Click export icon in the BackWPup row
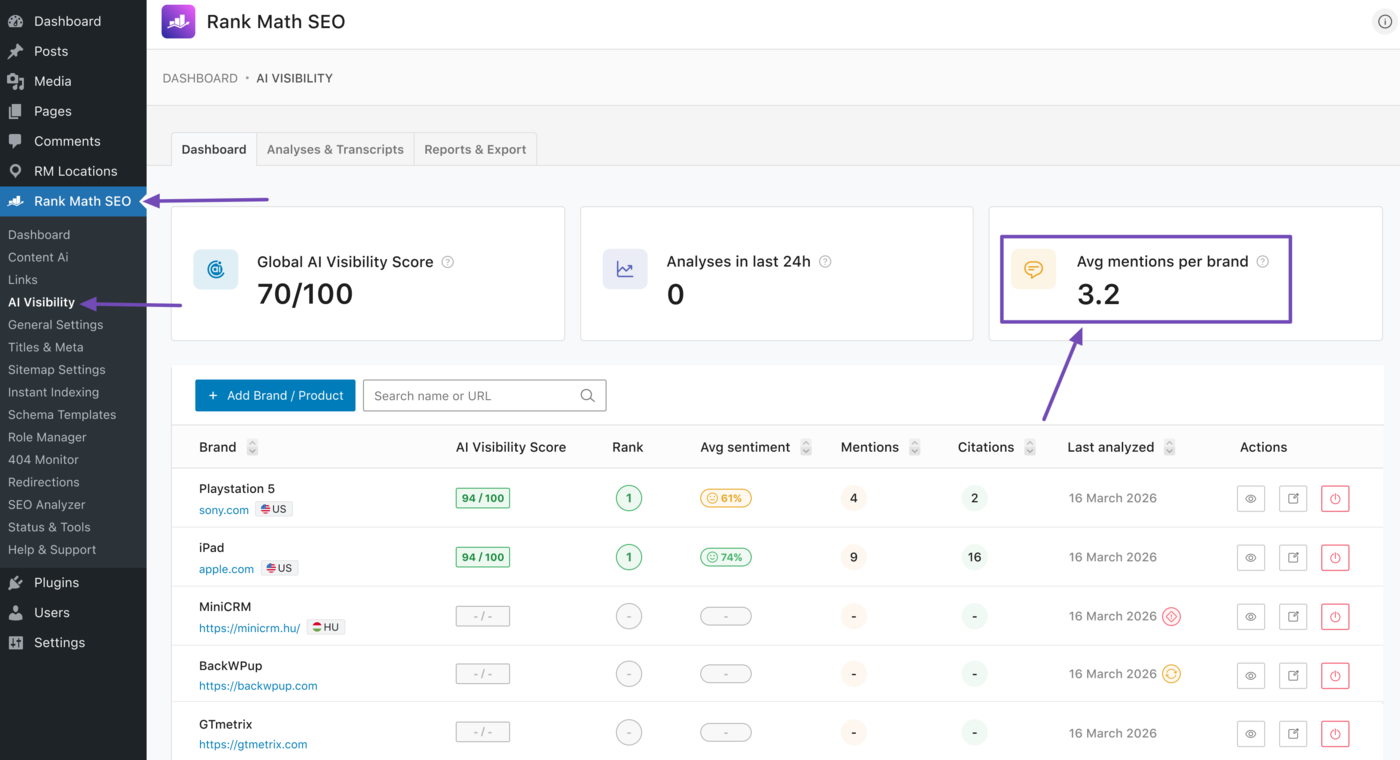 pos(1293,676)
